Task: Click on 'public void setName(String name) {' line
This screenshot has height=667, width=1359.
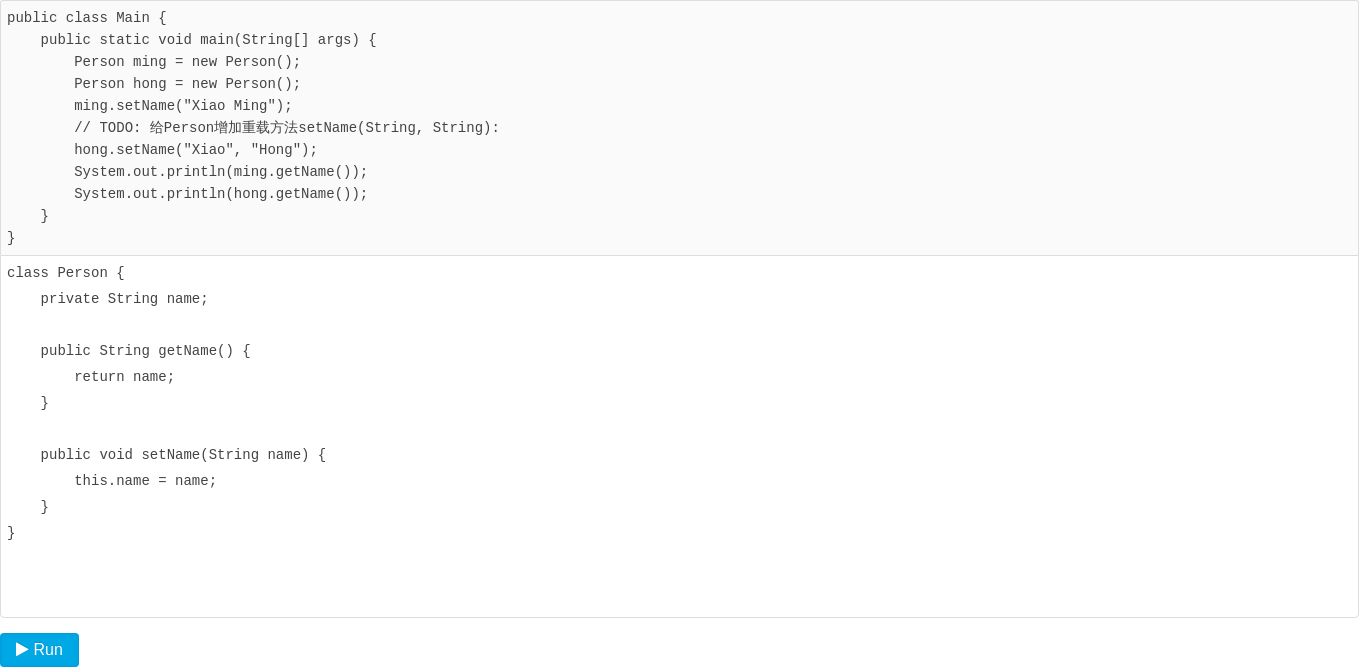Action: (183, 455)
